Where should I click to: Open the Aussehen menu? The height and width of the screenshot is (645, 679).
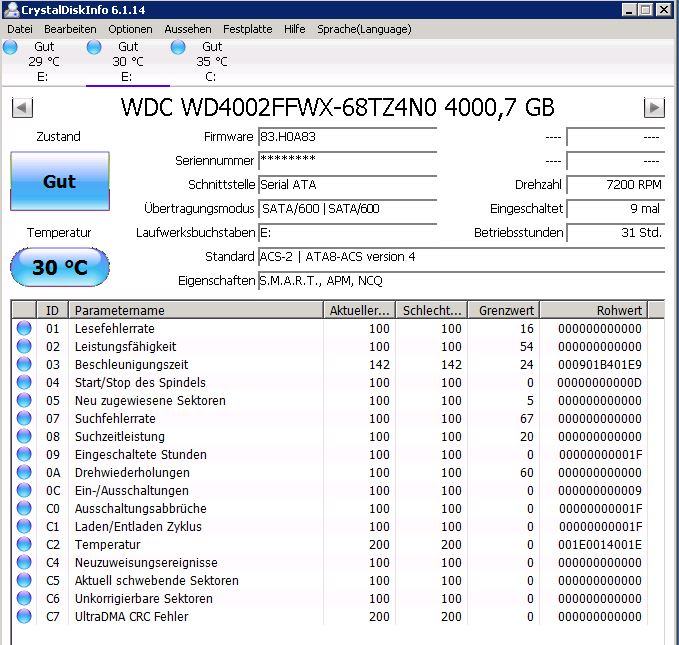(188, 29)
